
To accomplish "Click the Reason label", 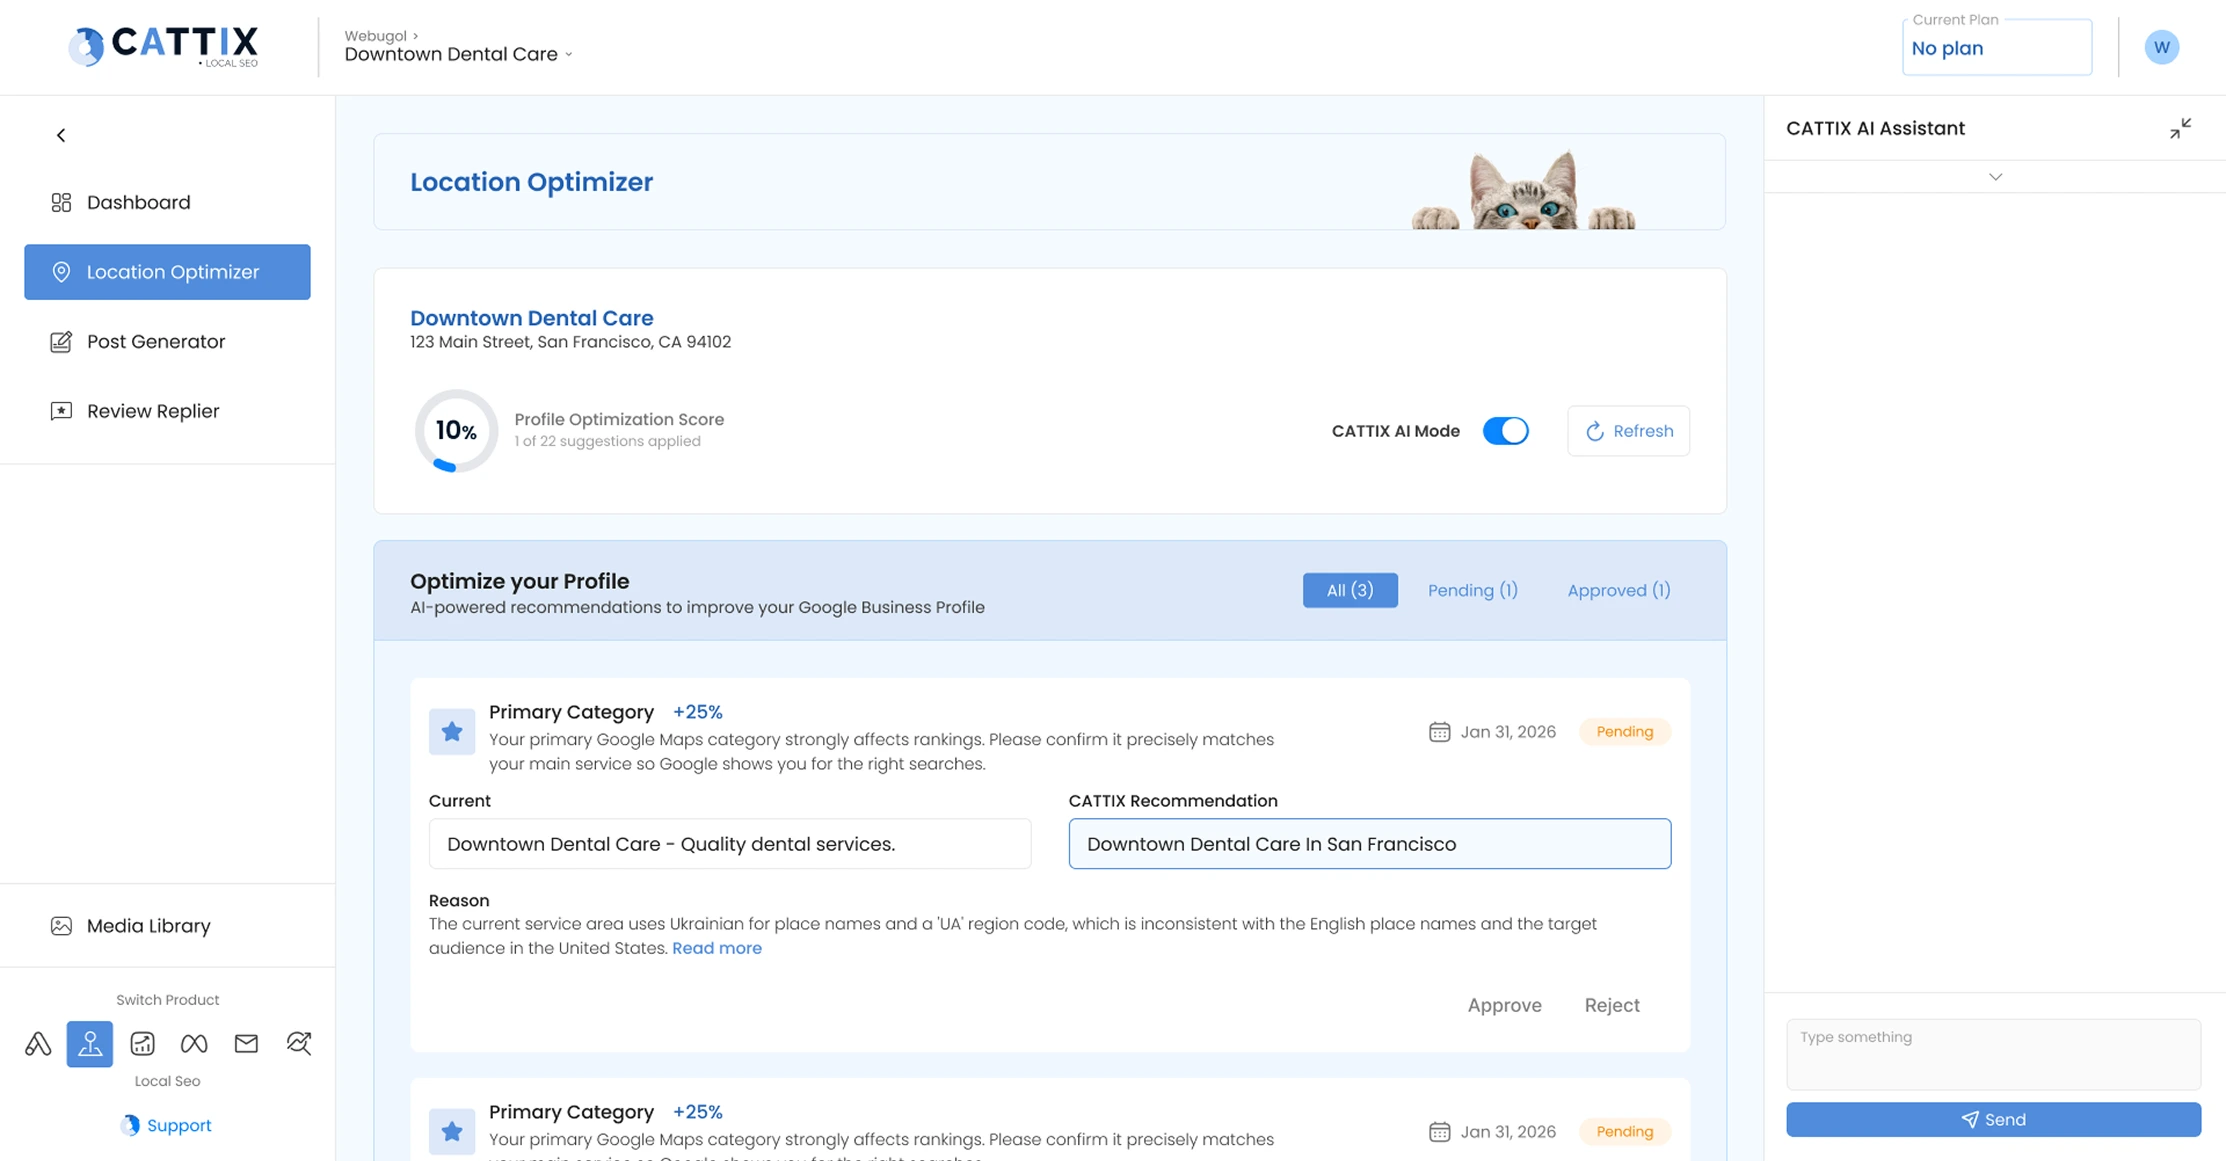I will [459, 900].
